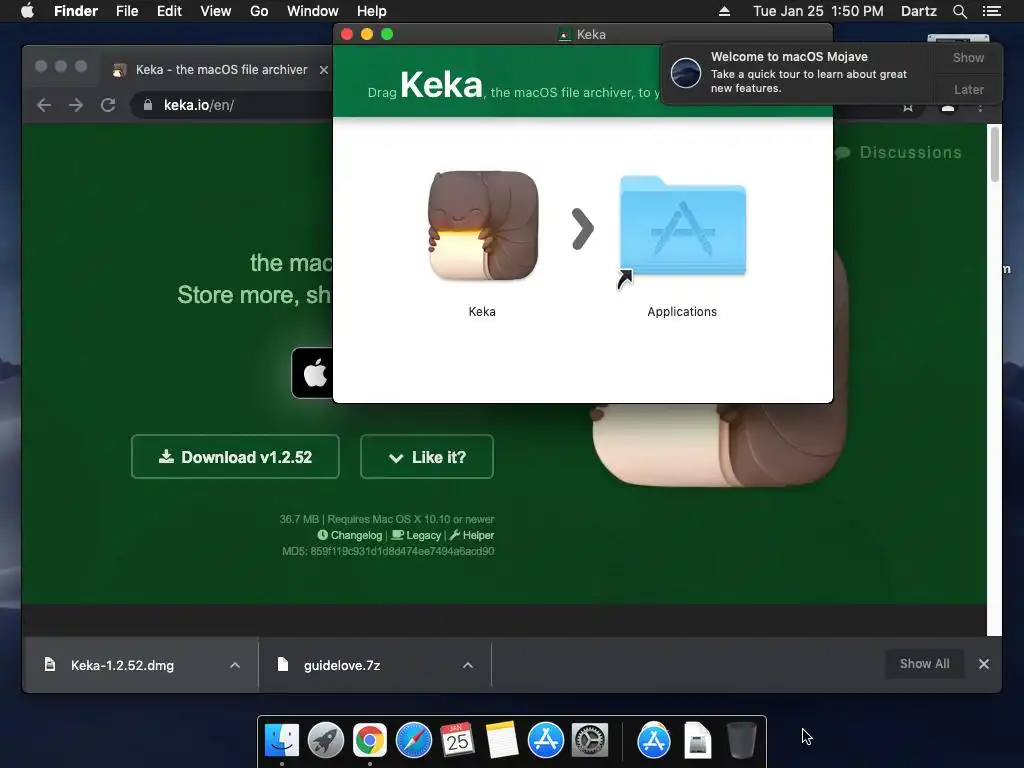1024x768 pixels.
Task: Click the guidelove.7z download item
Action: pos(375,665)
